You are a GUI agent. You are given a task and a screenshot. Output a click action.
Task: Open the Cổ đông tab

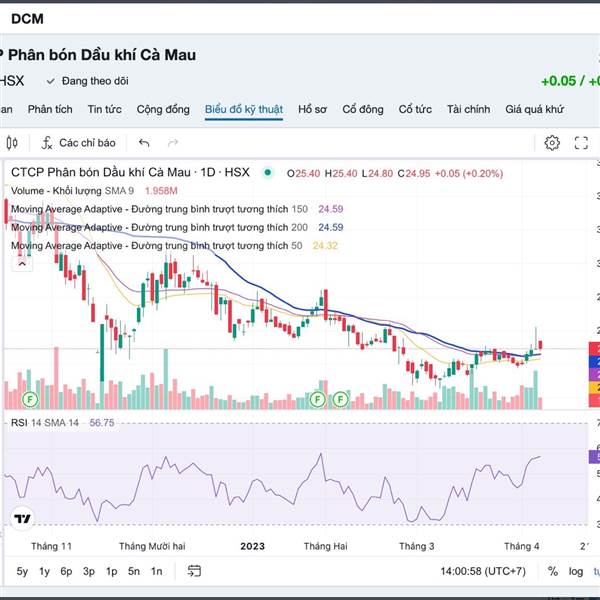363,109
